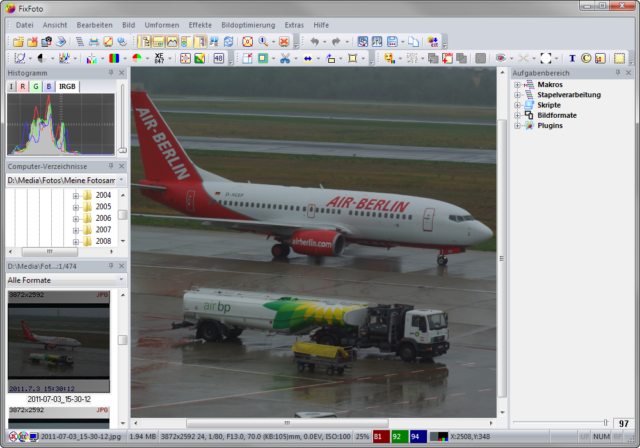640x448 pixels.
Task: Open the Bearbeiten menu
Action: point(95,25)
